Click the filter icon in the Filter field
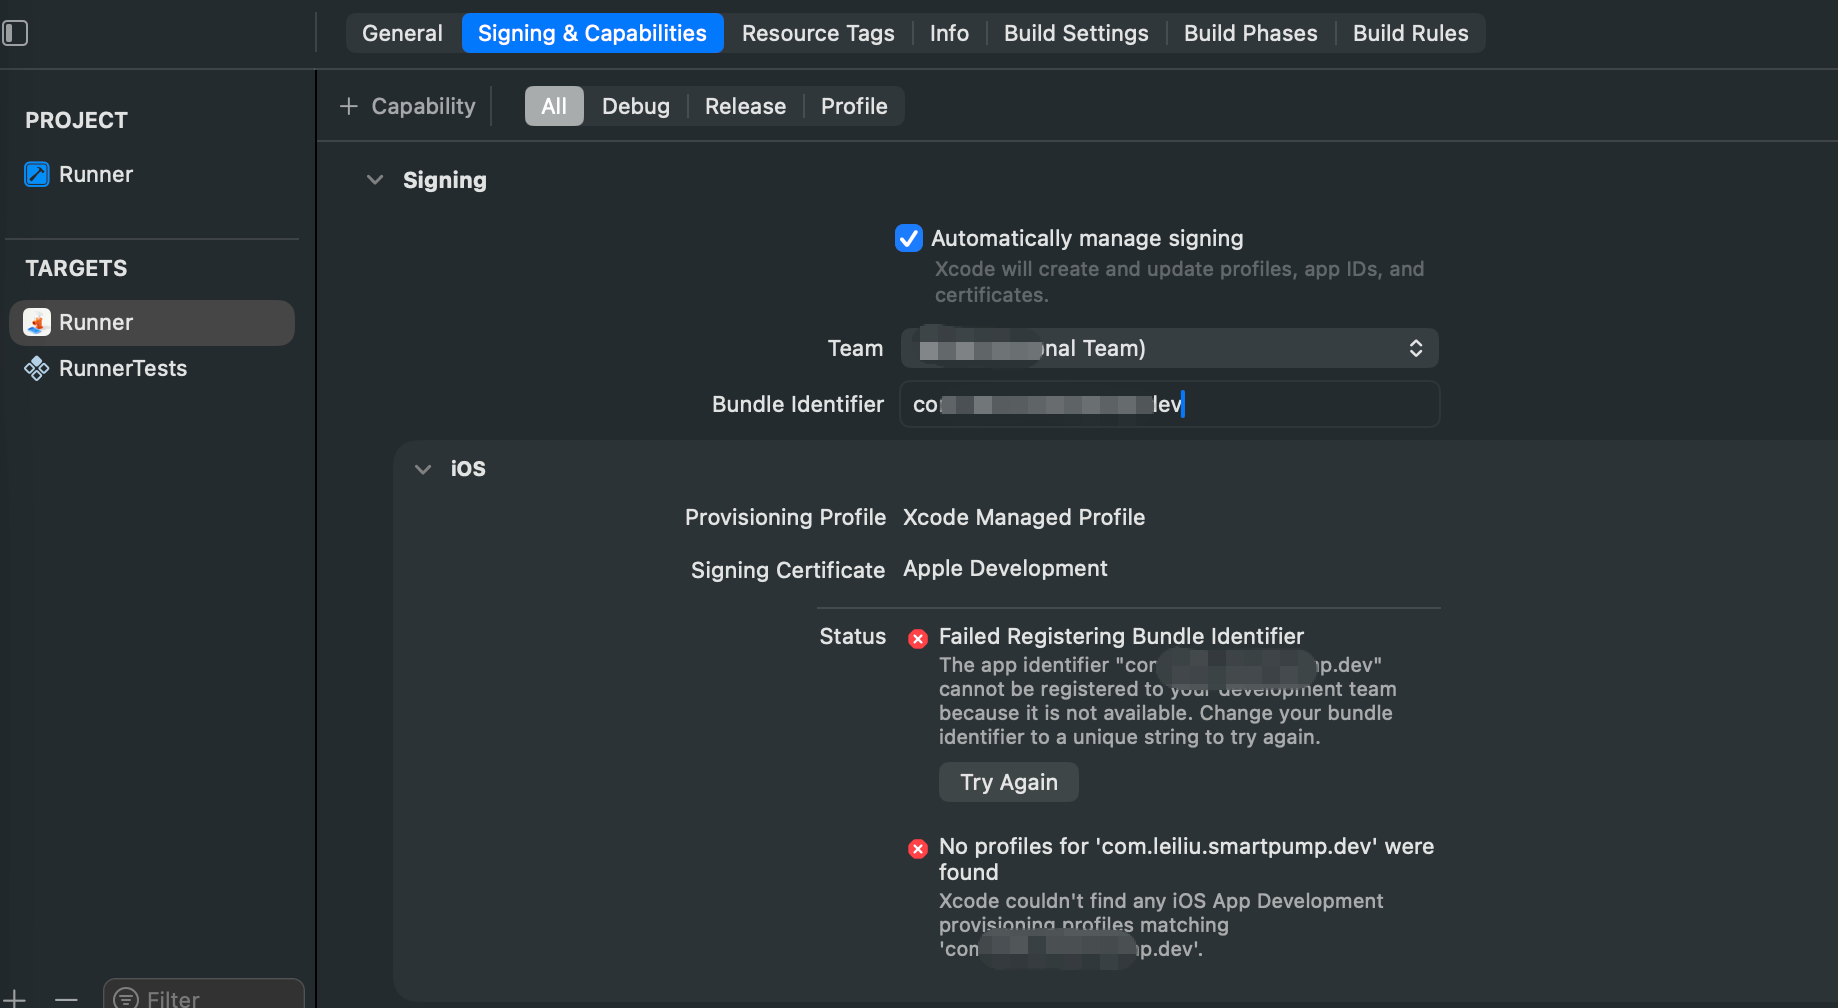Image resolution: width=1838 pixels, height=1008 pixels. click(x=126, y=998)
